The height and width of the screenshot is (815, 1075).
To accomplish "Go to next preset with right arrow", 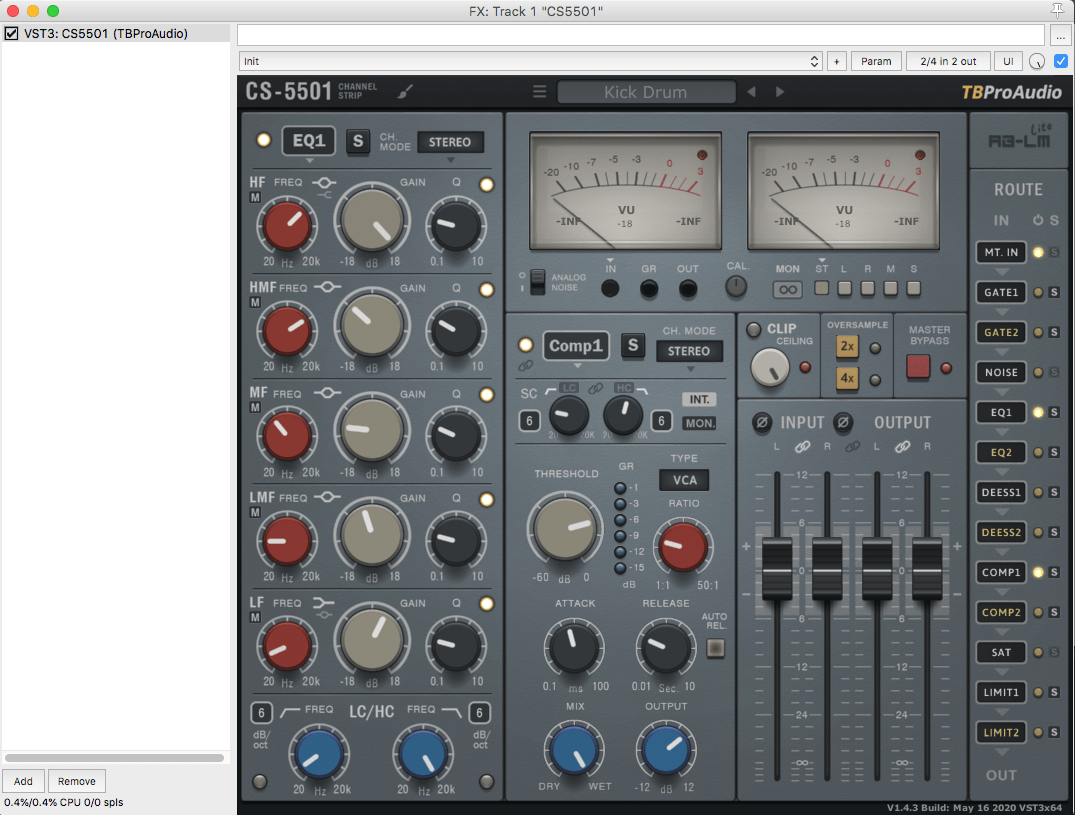I will 780,92.
